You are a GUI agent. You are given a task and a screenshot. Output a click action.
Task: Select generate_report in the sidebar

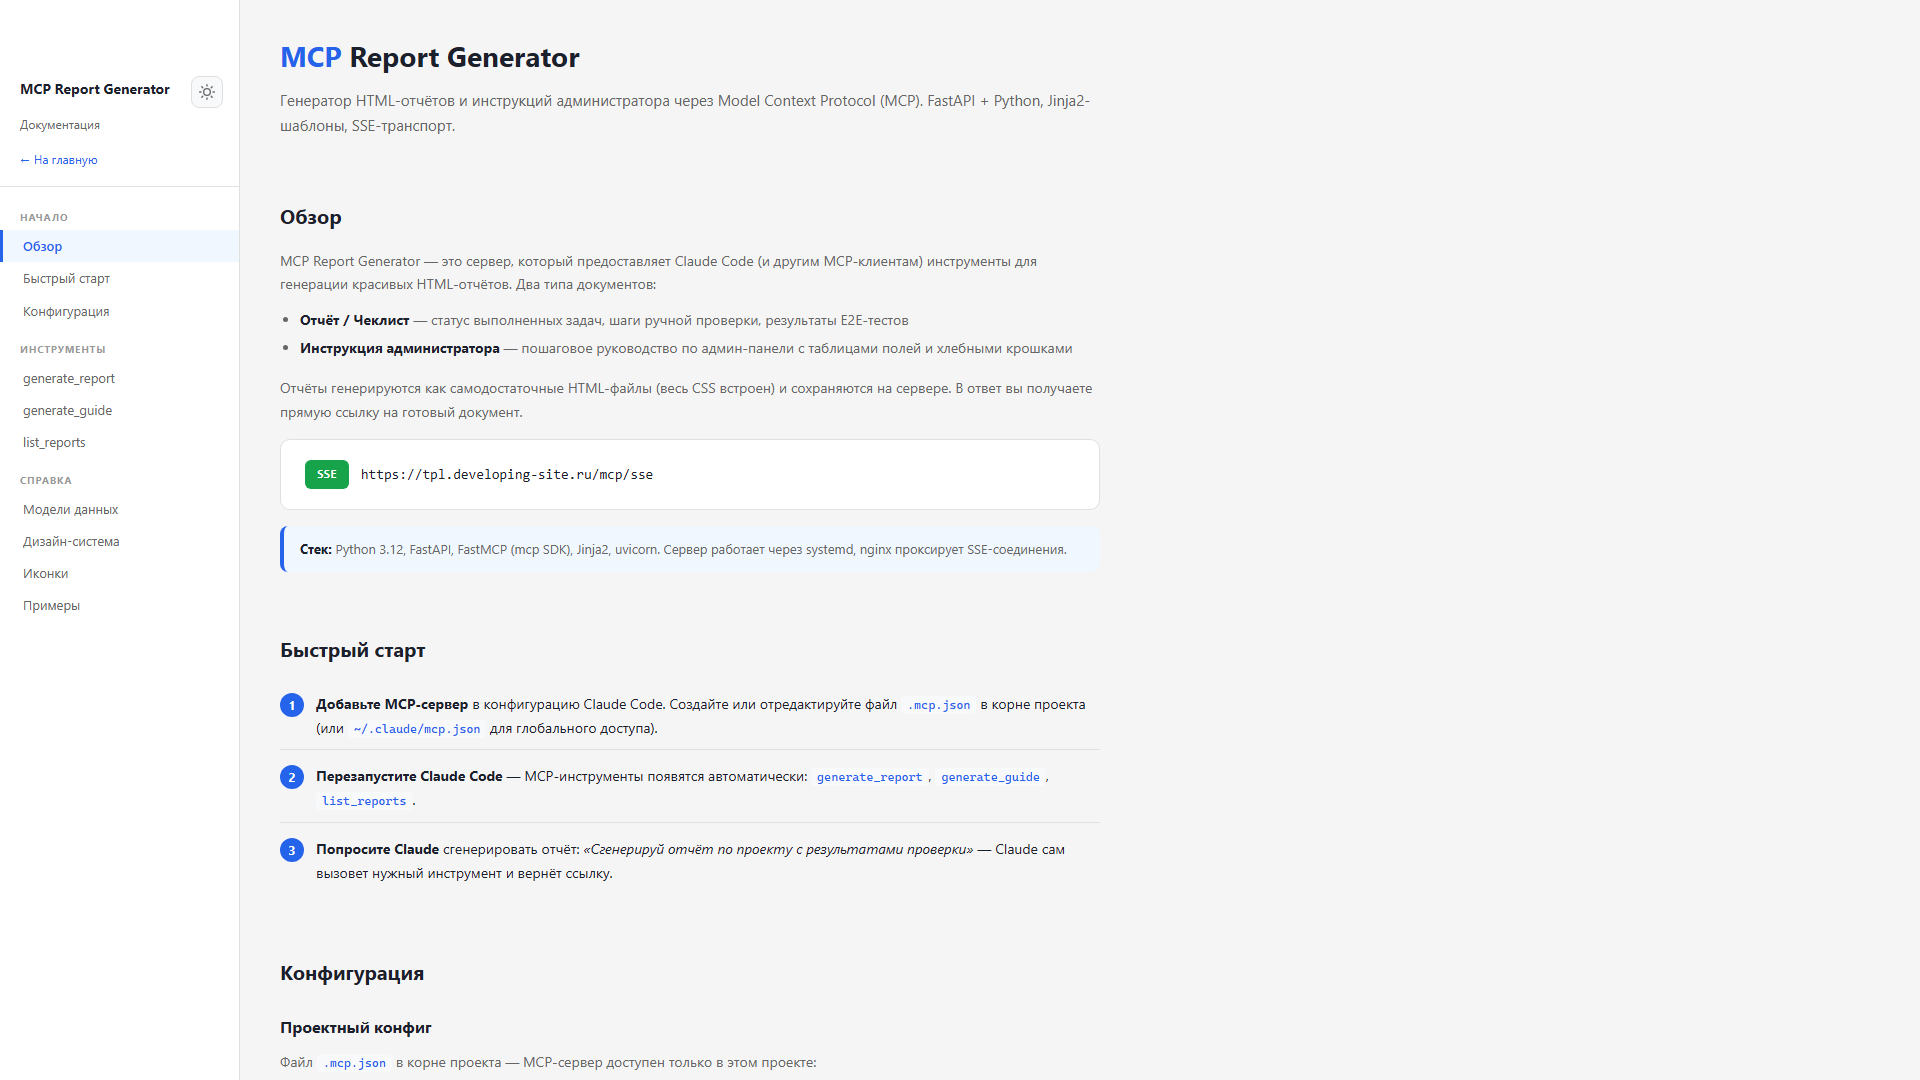click(x=69, y=379)
